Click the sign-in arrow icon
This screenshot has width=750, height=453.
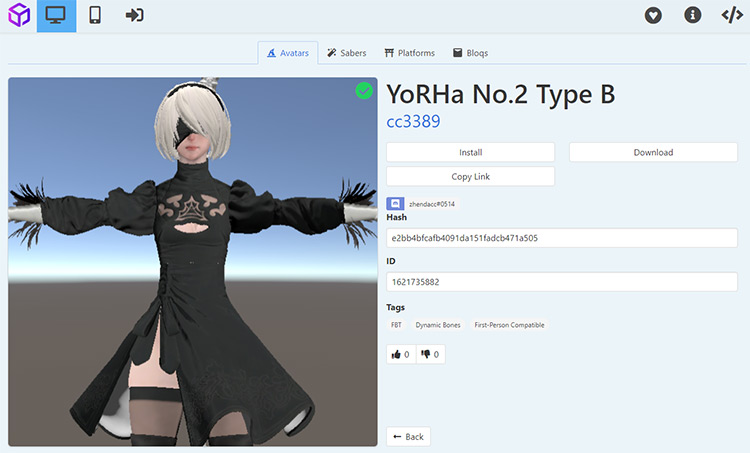134,15
